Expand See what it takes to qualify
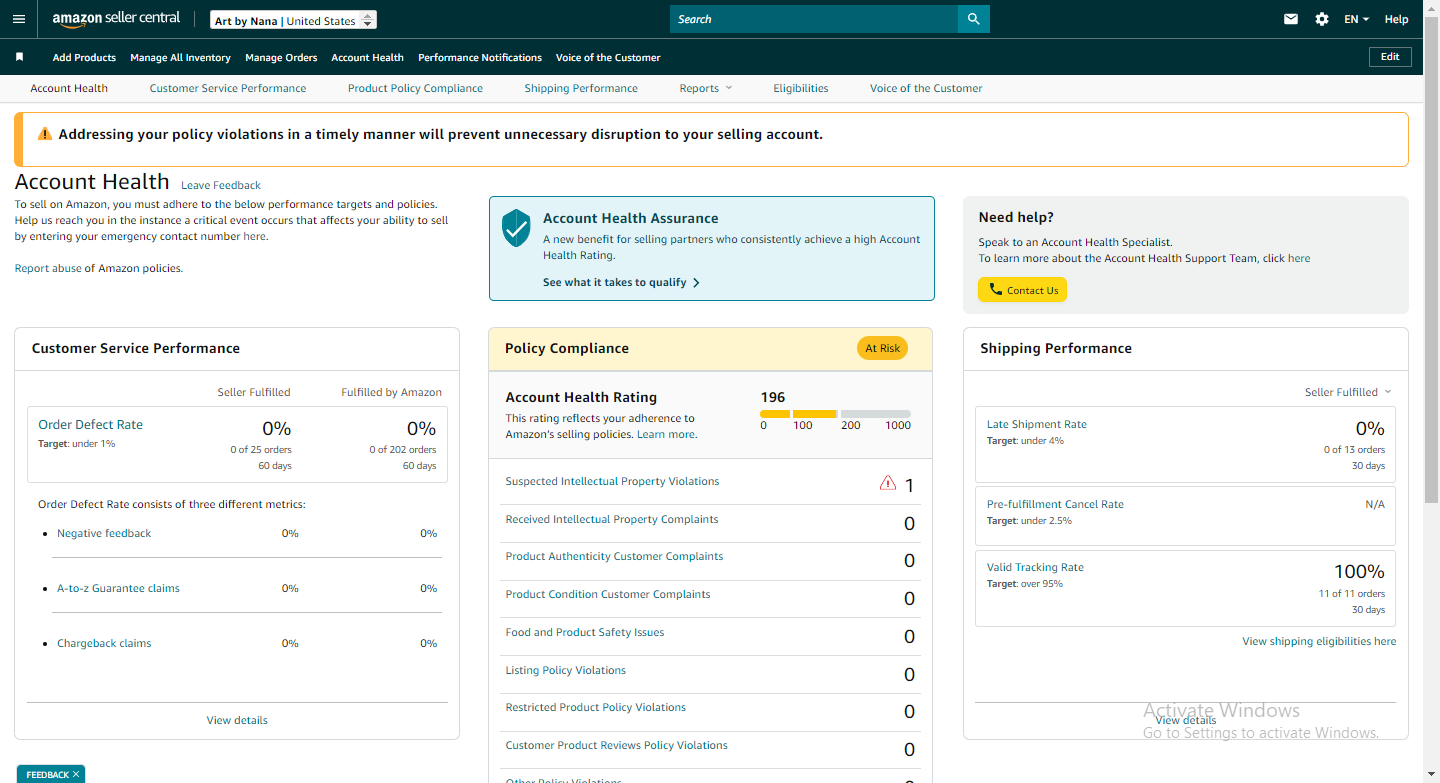 [621, 282]
